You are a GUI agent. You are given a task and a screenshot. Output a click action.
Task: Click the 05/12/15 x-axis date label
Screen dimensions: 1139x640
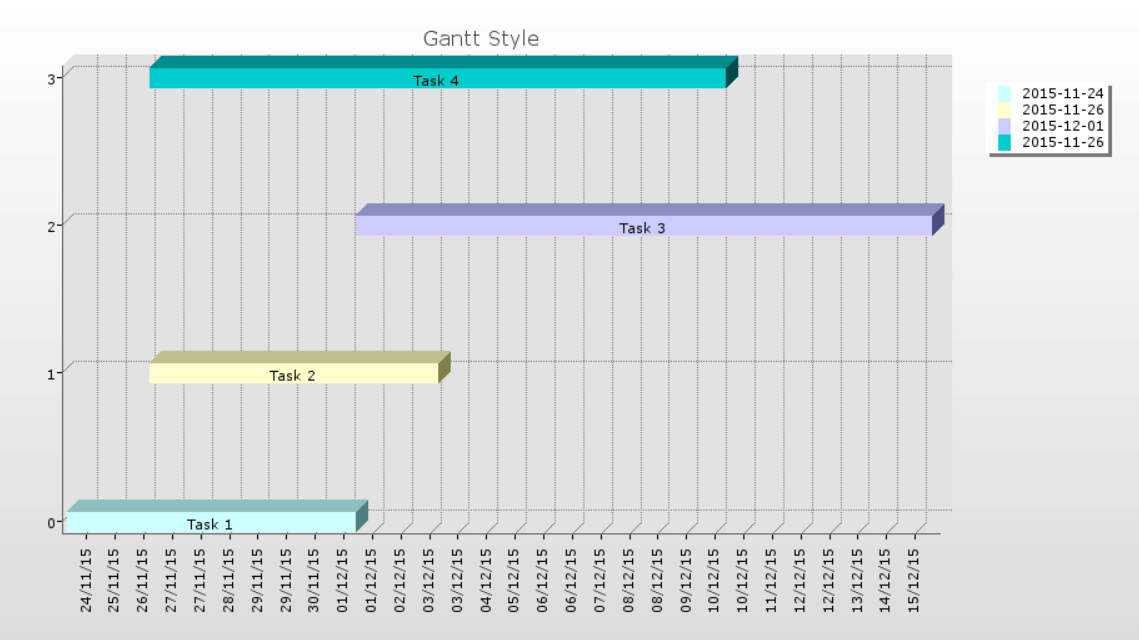coord(514,580)
